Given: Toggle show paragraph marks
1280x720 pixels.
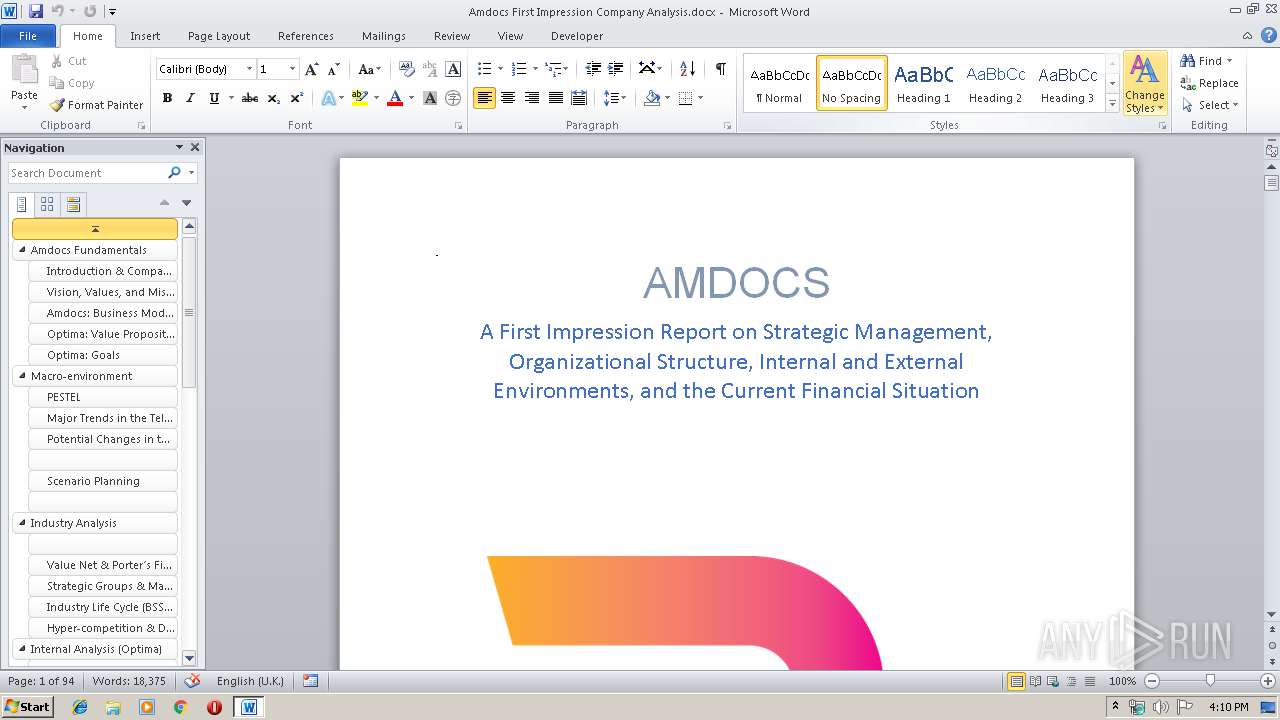Looking at the screenshot, I should pos(720,69).
